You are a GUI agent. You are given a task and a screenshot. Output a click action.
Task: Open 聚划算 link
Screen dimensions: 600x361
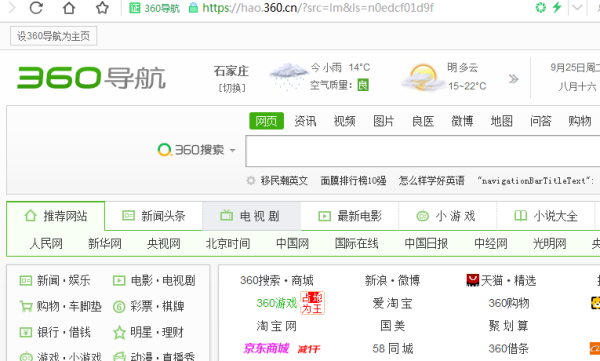pyautogui.click(x=509, y=326)
